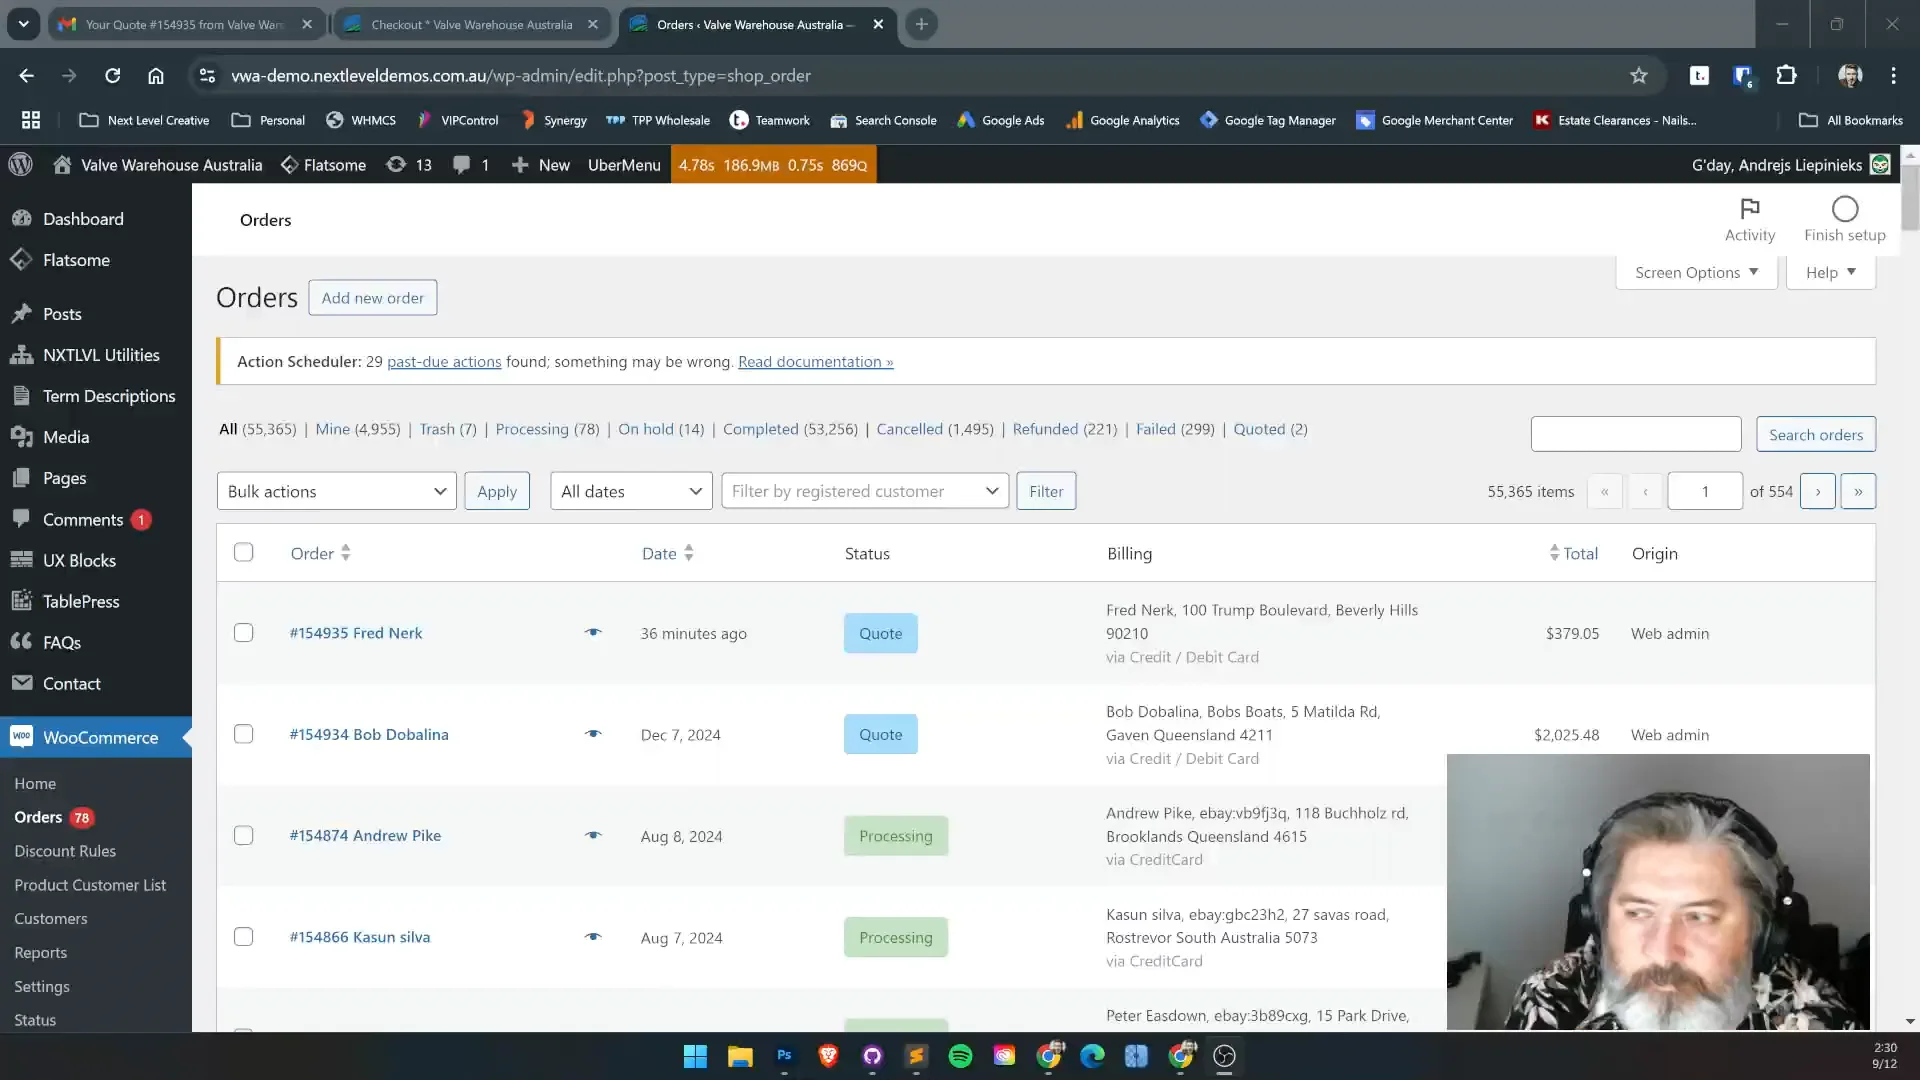Image resolution: width=1920 pixels, height=1080 pixels.
Task: Check the box for Andrew Pike's order
Action: tap(243, 836)
